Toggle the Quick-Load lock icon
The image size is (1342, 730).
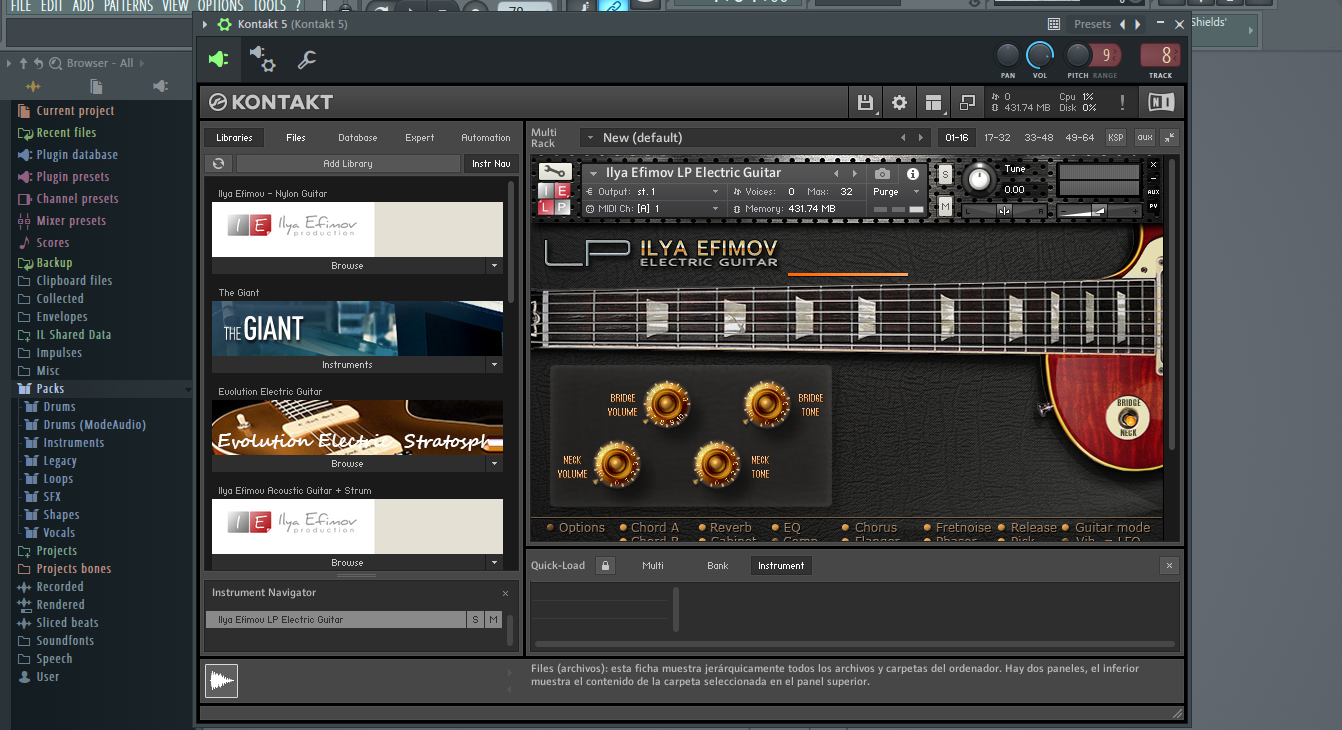click(x=605, y=565)
